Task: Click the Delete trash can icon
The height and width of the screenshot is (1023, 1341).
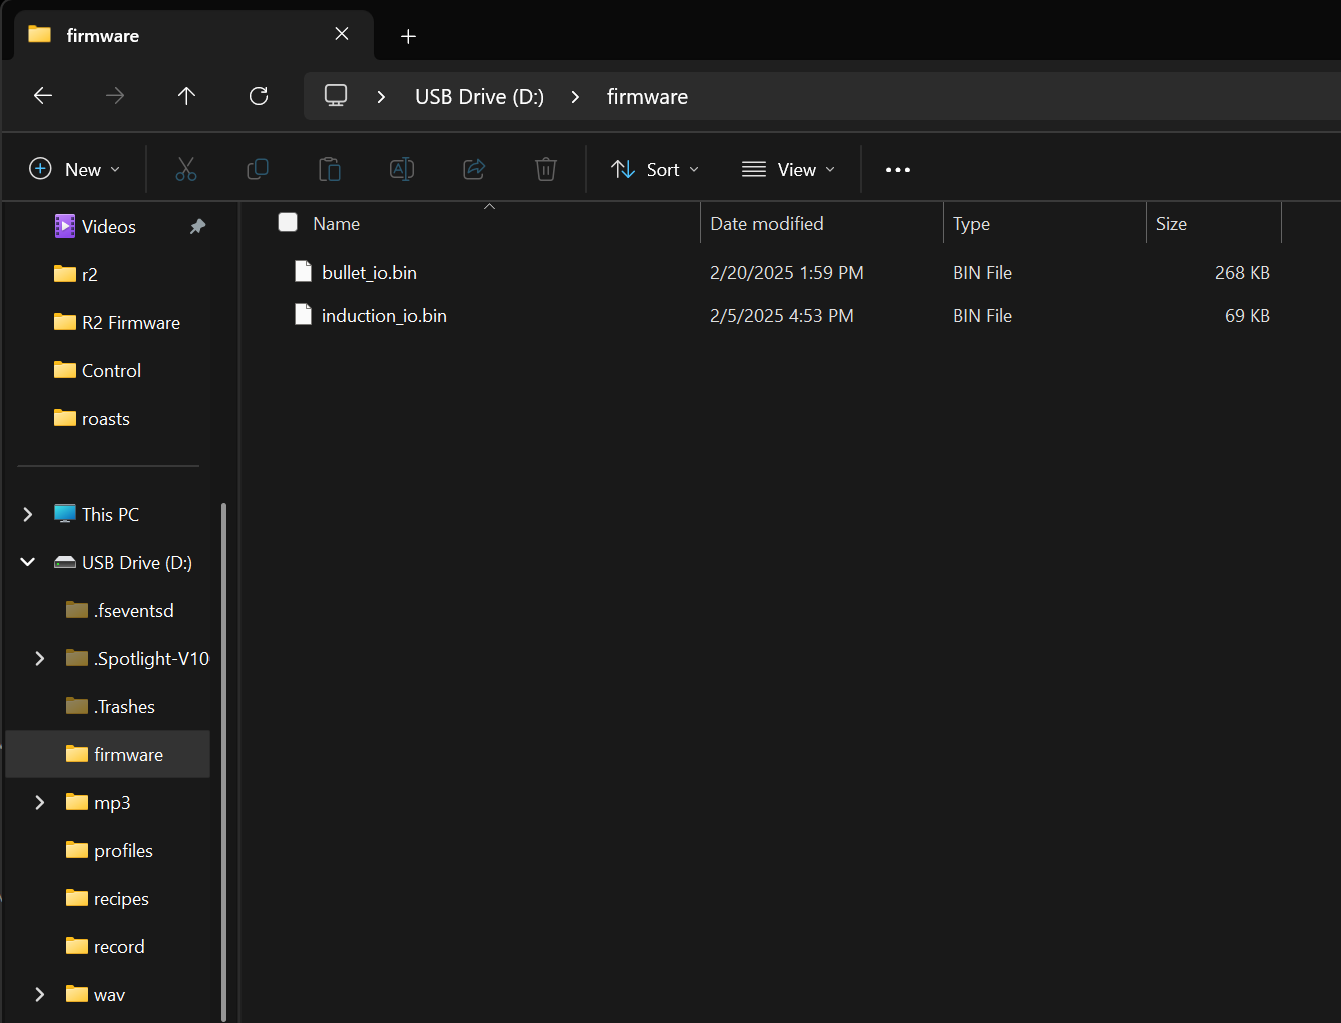Action: click(x=546, y=169)
